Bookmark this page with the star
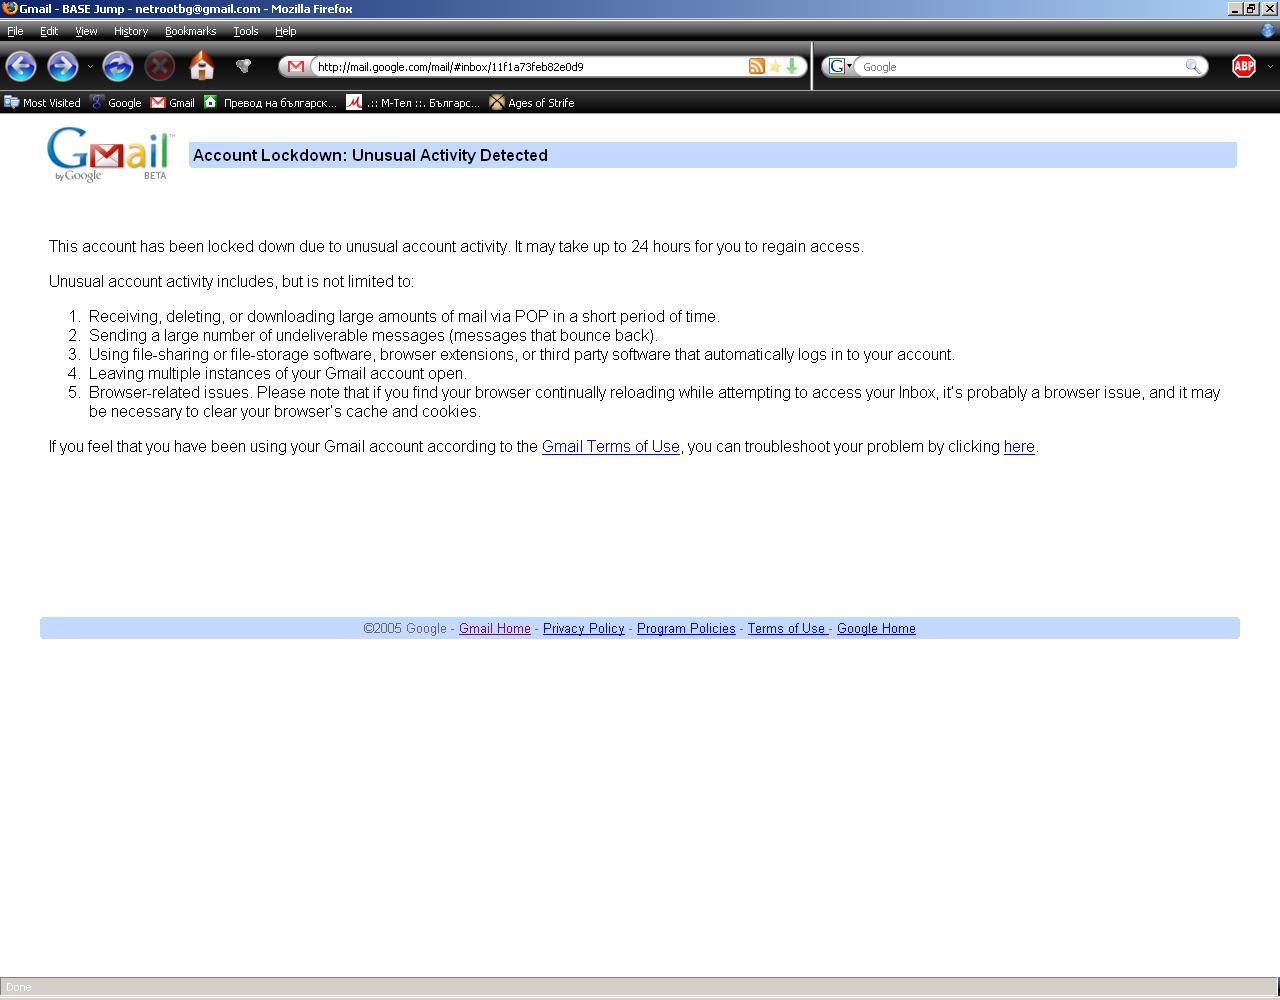The height and width of the screenshot is (1000, 1280). pyautogui.click(x=774, y=67)
